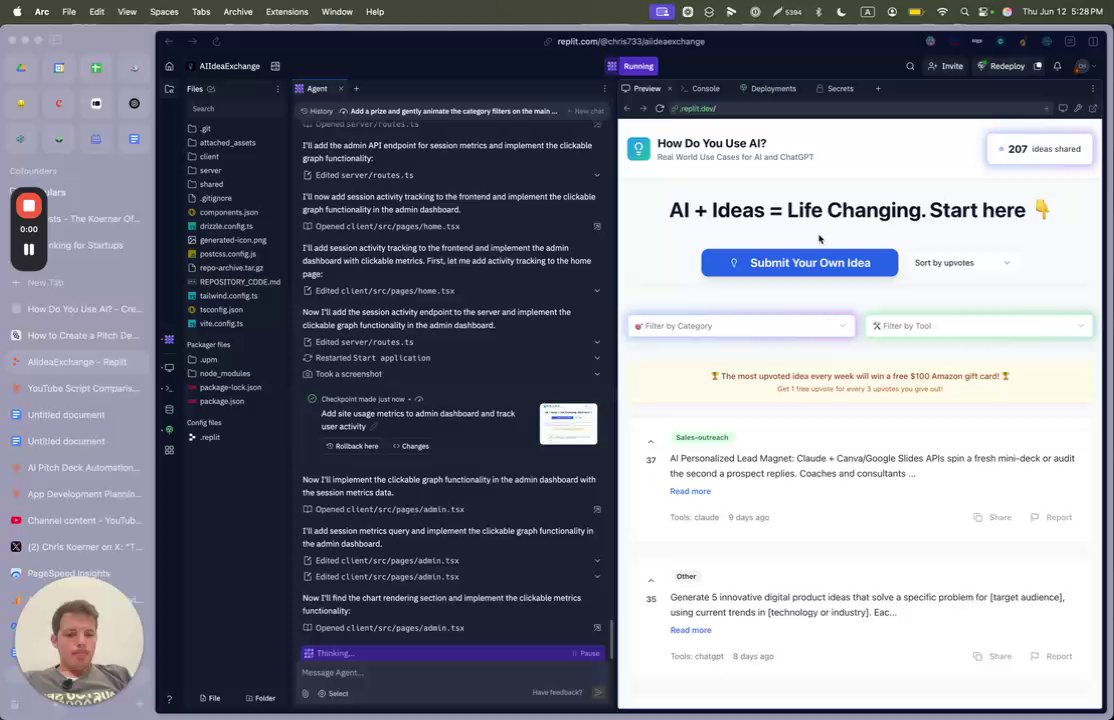The width and height of the screenshot is (1114, 720).
Task: Switch to the Console tab
Action: pos(700,89)
